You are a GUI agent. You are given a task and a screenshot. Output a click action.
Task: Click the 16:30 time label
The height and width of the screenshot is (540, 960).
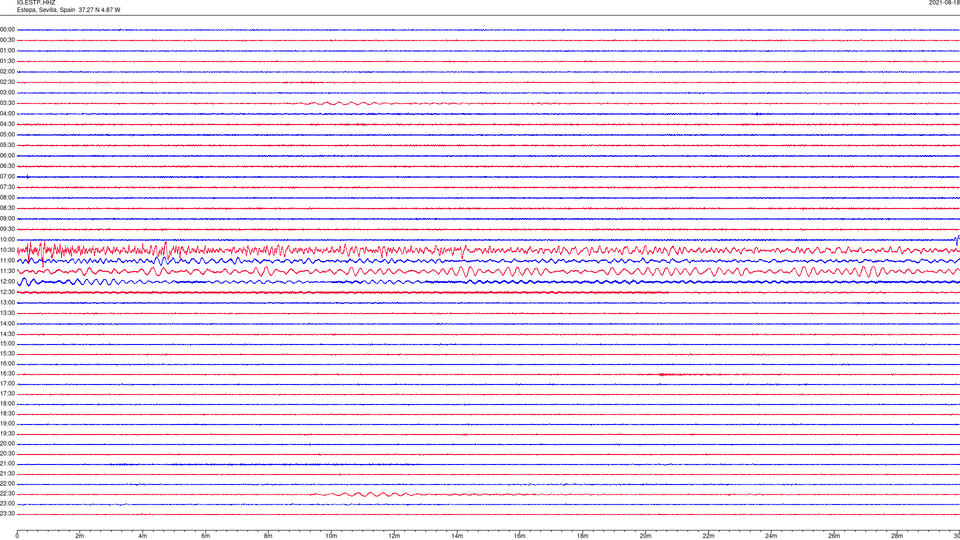(7, 373)
